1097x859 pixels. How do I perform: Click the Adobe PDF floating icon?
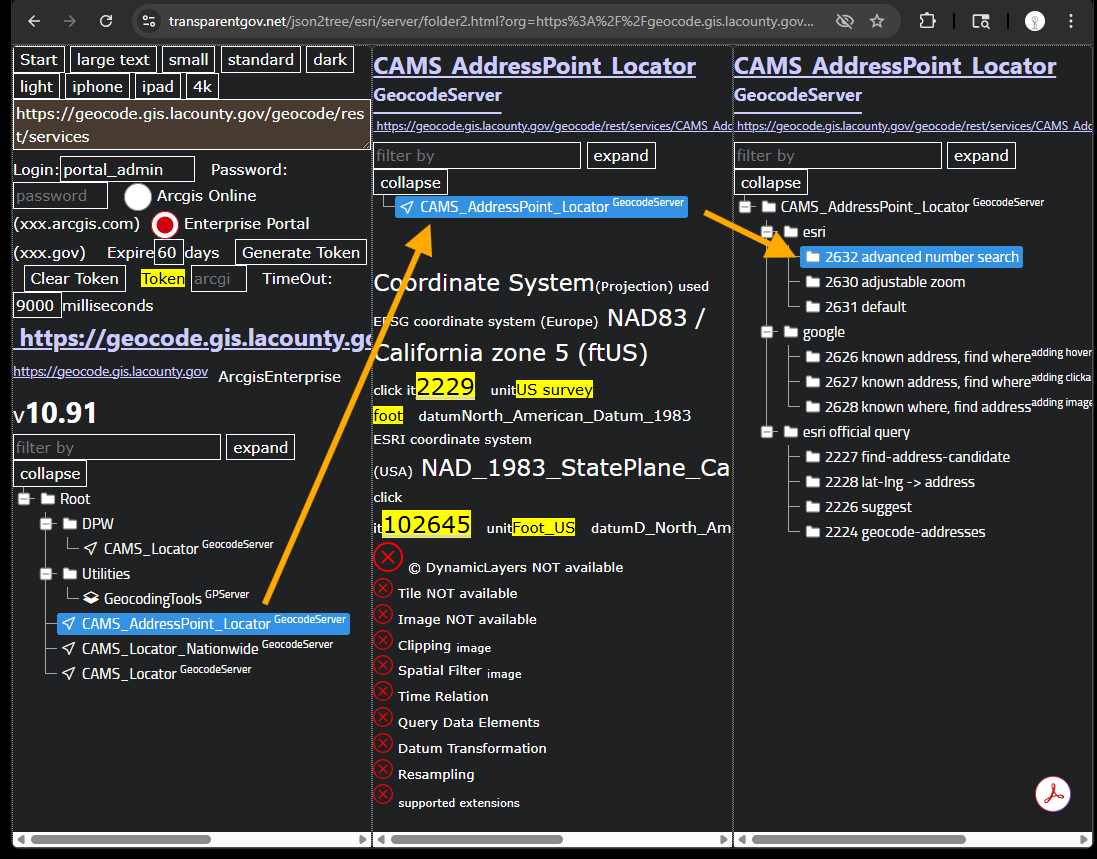point(1053,794)
